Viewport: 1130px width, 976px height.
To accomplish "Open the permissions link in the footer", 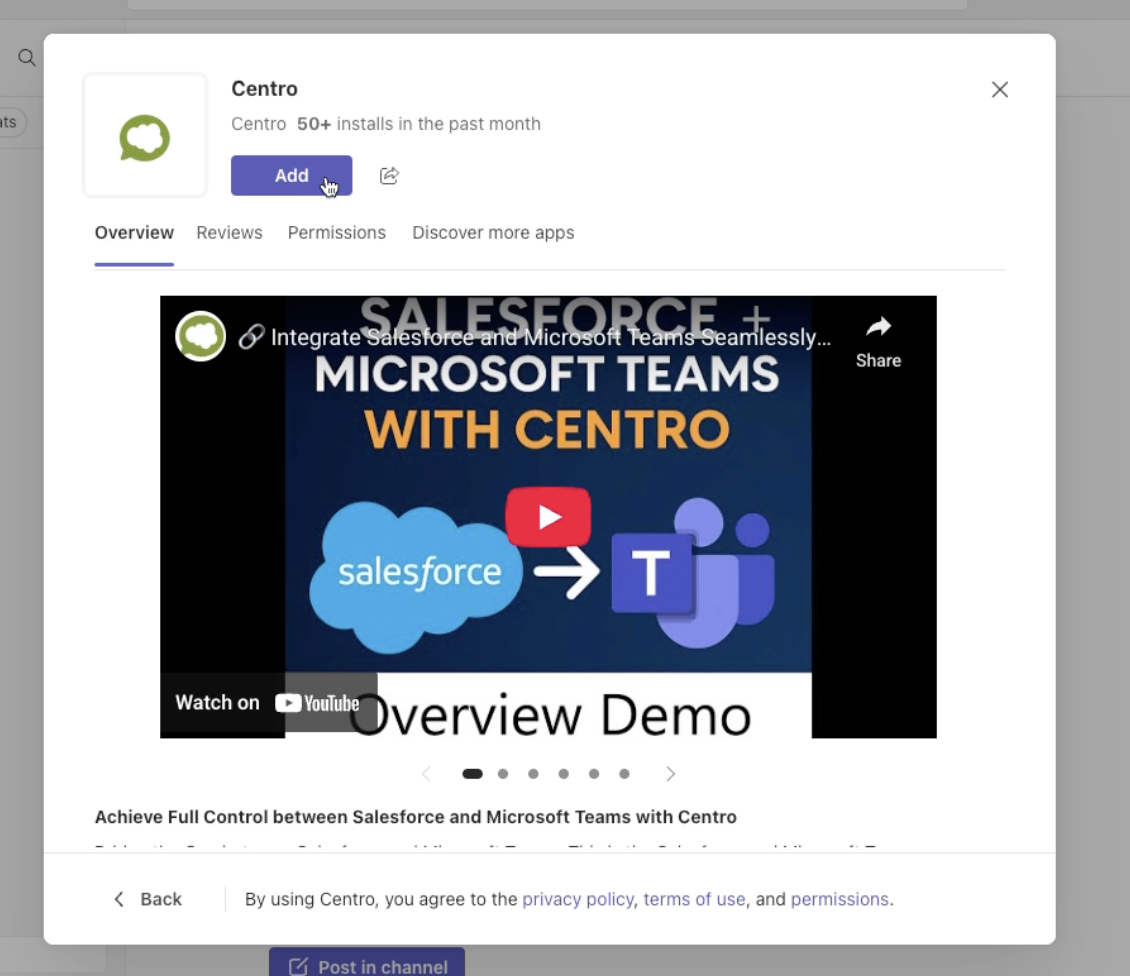I will pyautogui.click(x=840, y=899).
